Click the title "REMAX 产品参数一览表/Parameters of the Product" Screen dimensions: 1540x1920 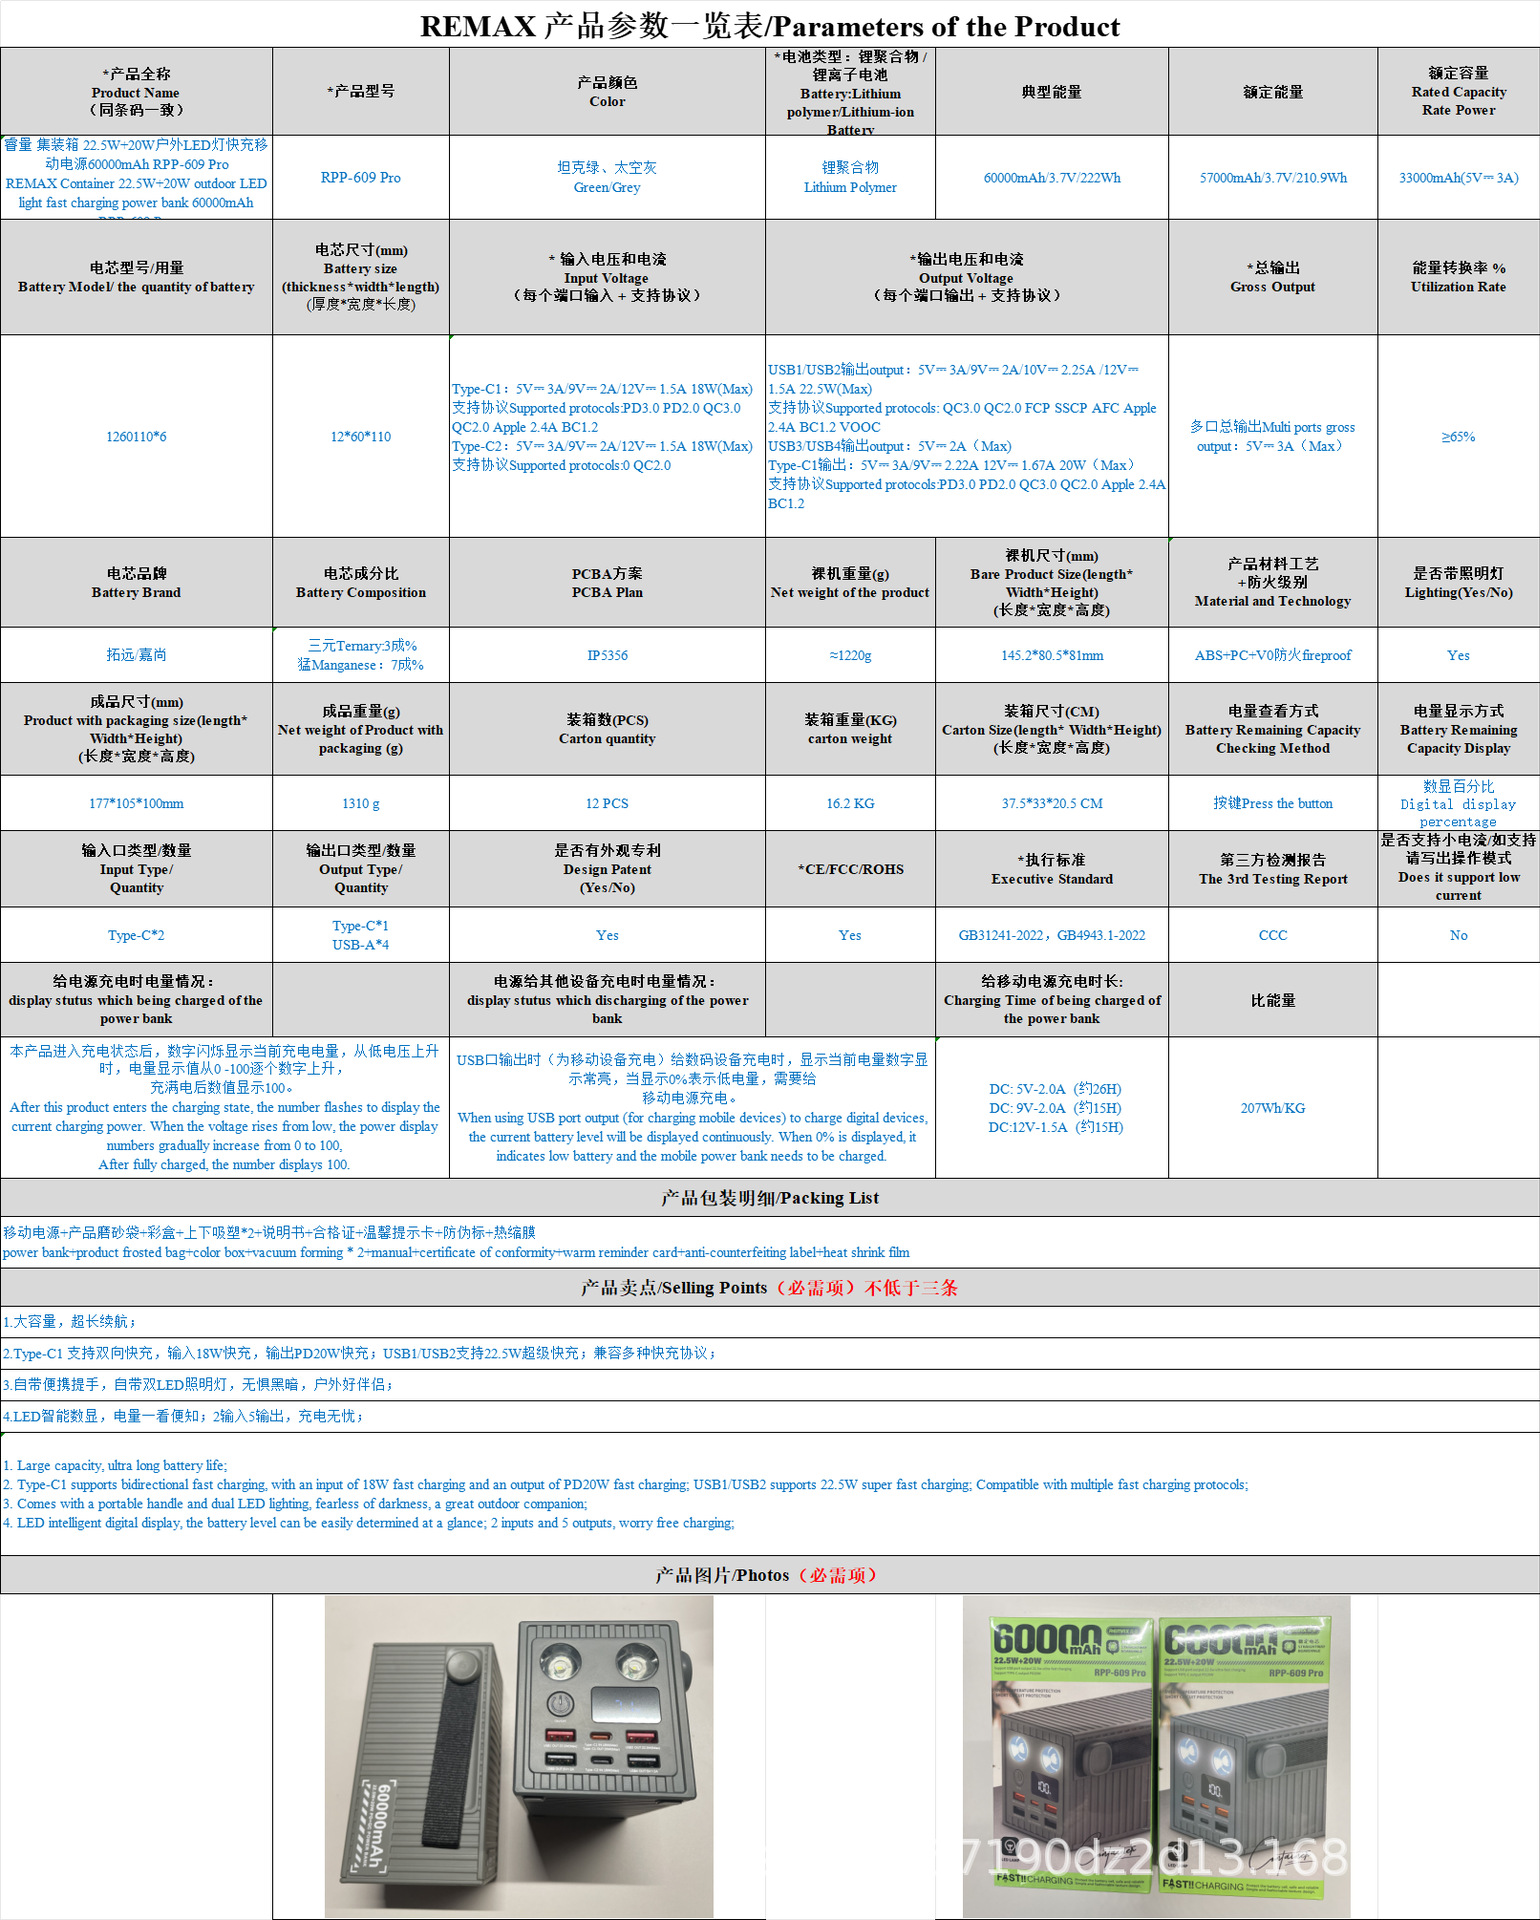pos(769,26)
